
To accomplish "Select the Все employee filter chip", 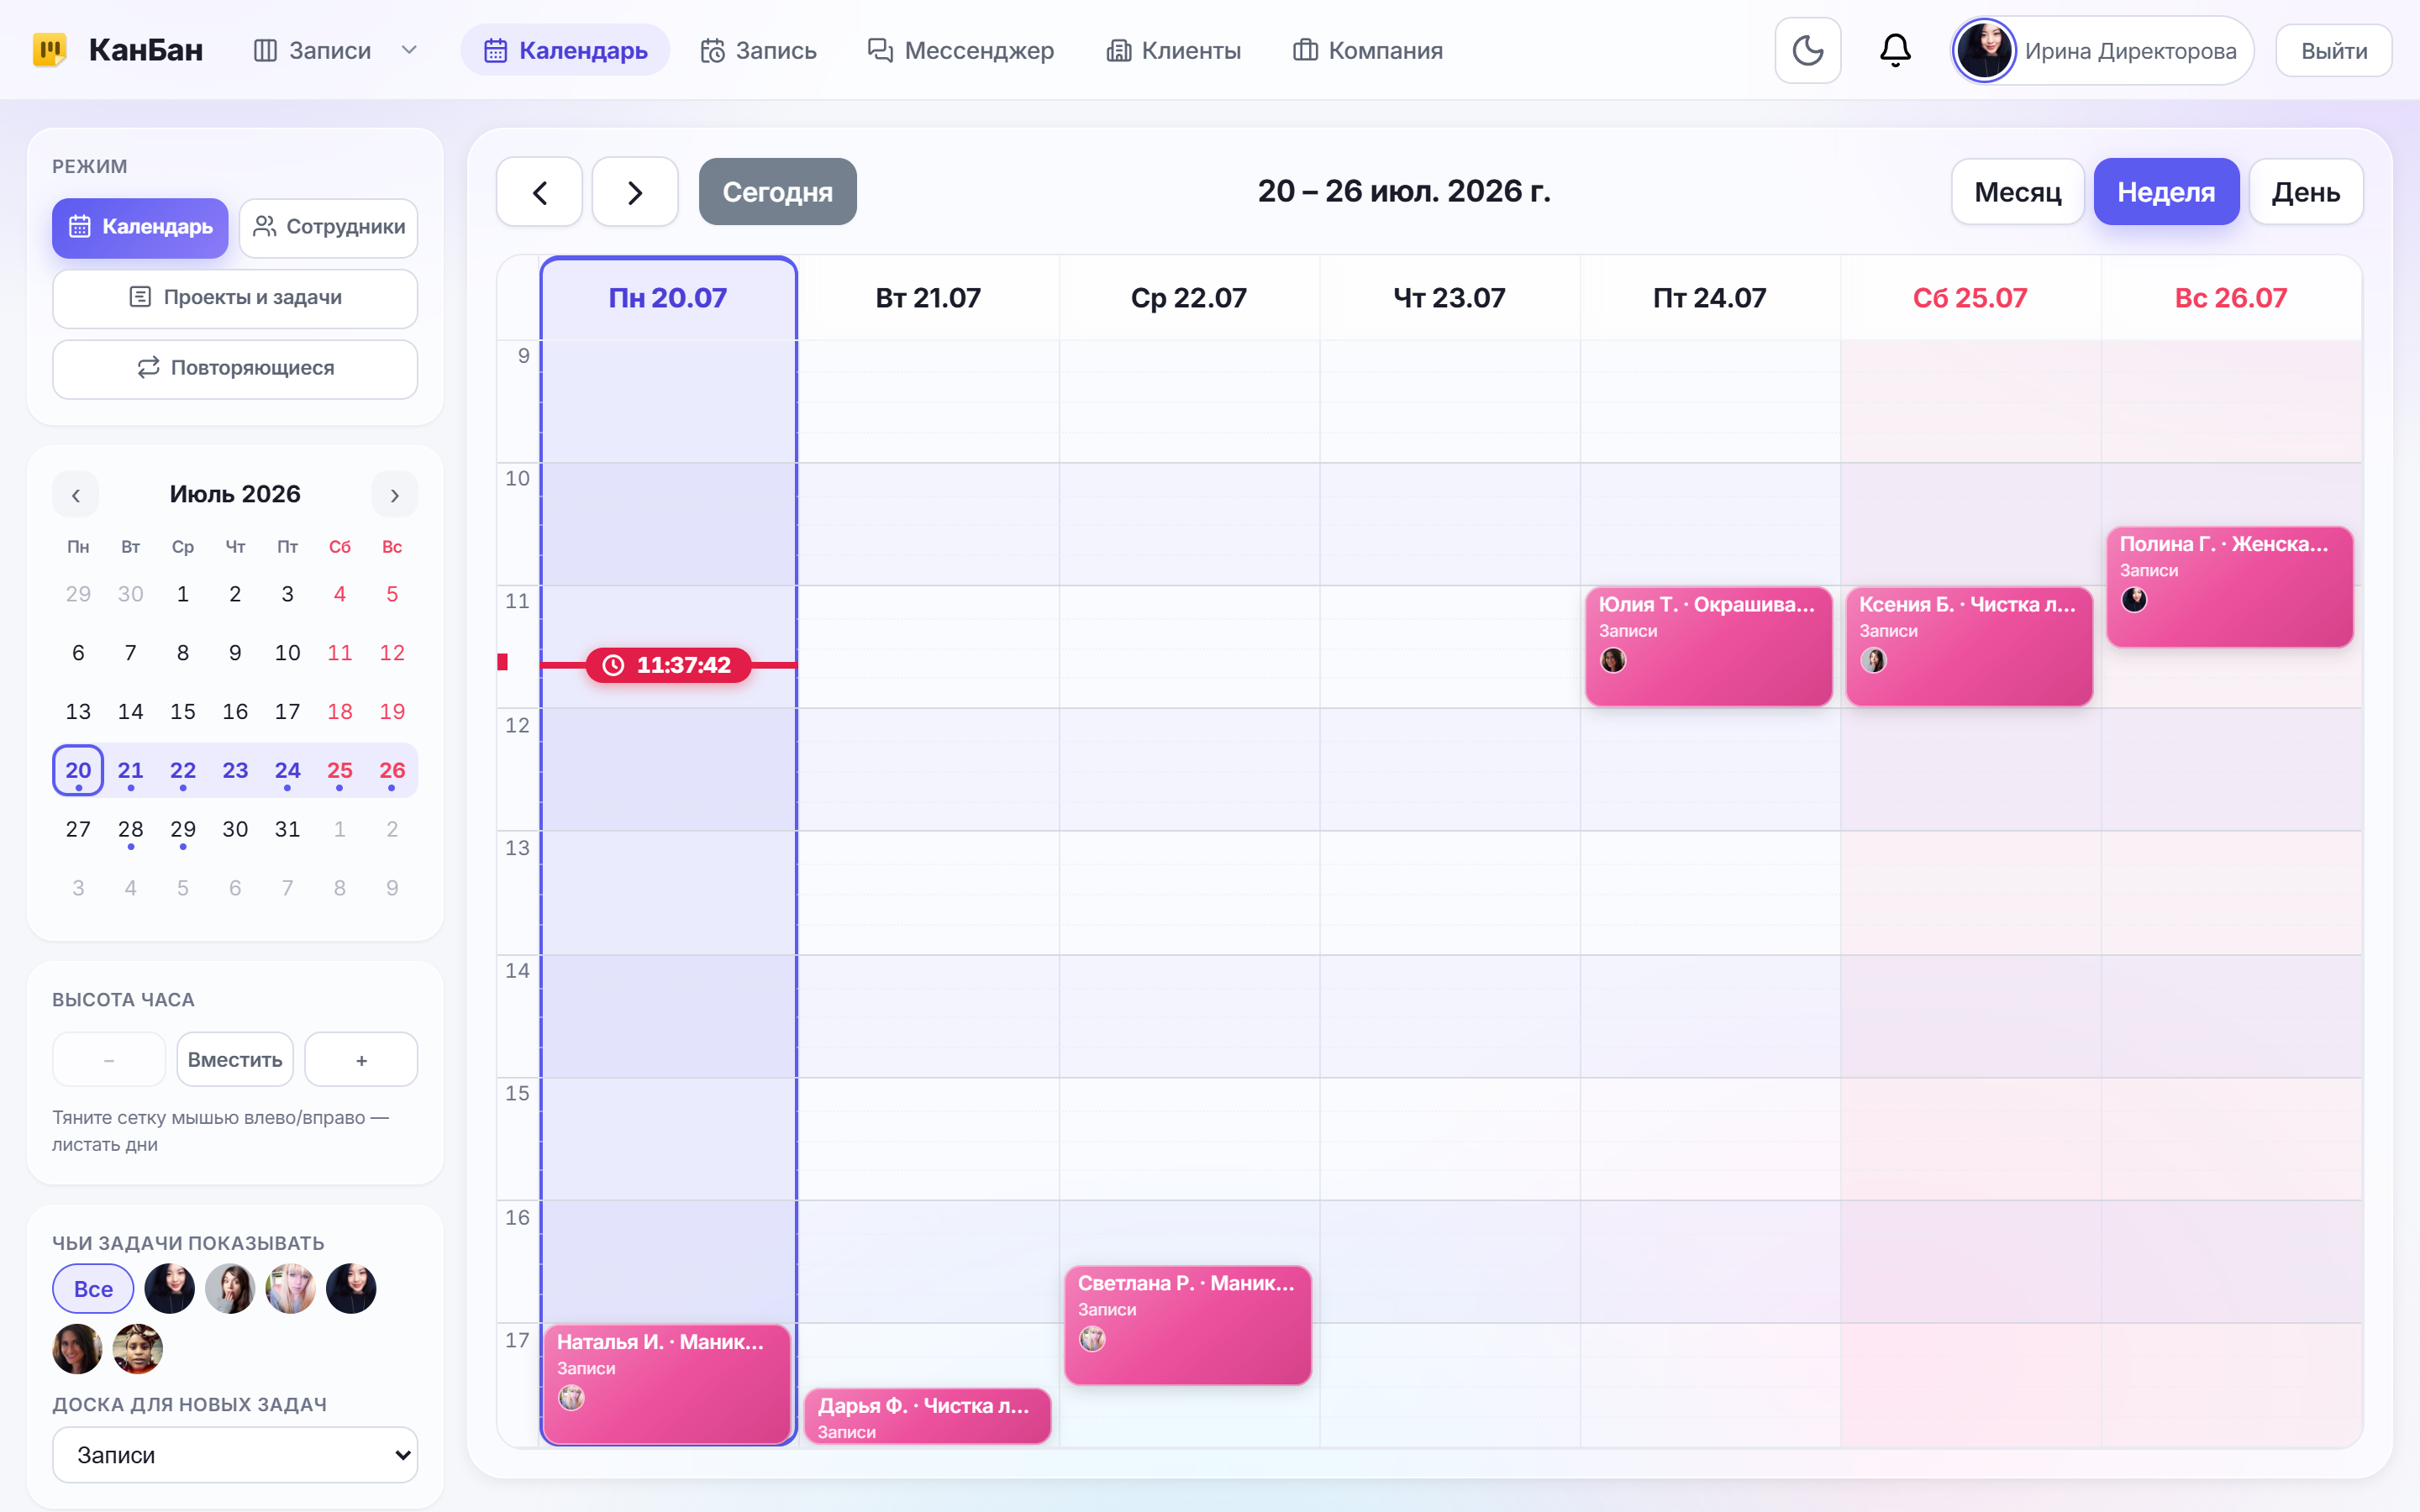I will tap(93, 1288).
